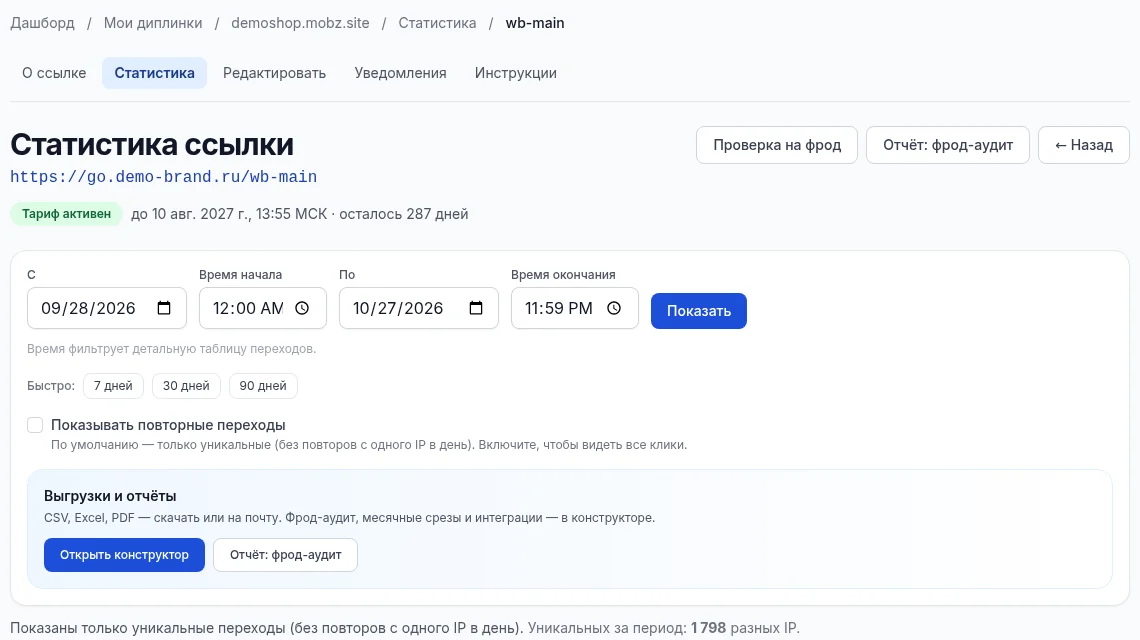Enable showing repeated clicks checkbox
The width and height of the screenshot is (1140, 640).
pos(35,425)
